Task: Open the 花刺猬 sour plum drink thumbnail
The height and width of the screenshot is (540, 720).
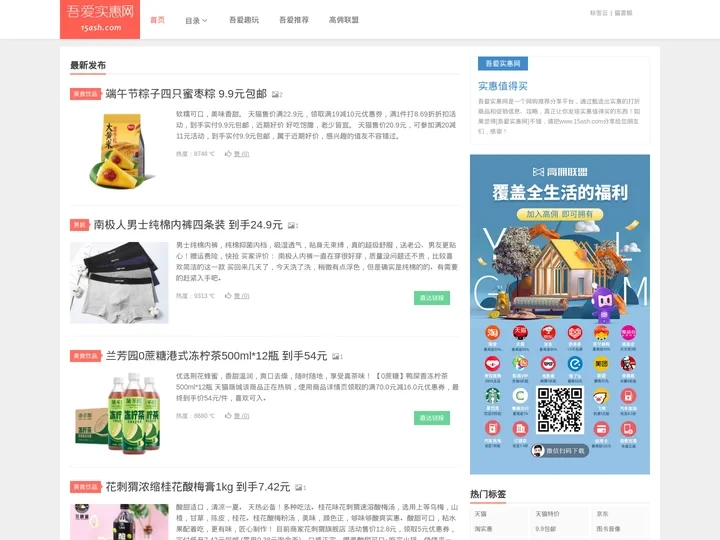Action: click(119, 522)
